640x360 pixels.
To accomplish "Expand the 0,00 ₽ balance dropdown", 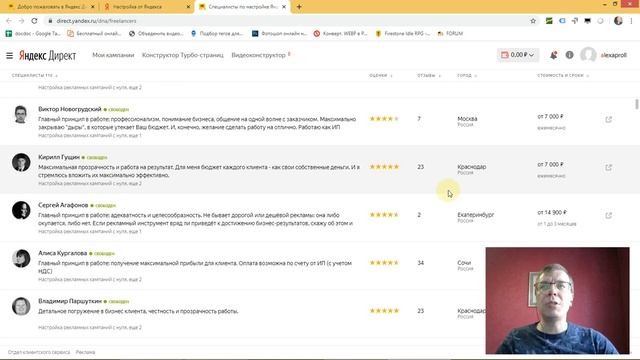I will (518, 55).
